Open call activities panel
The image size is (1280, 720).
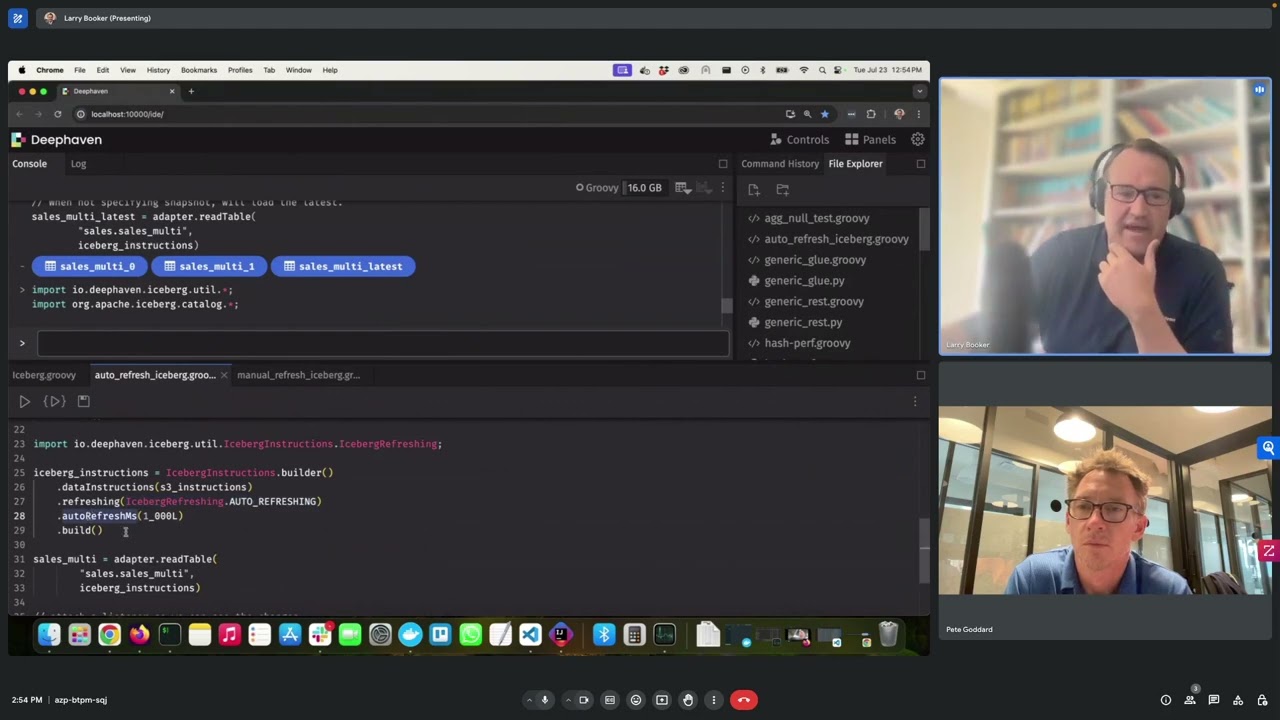[1238, 700]
